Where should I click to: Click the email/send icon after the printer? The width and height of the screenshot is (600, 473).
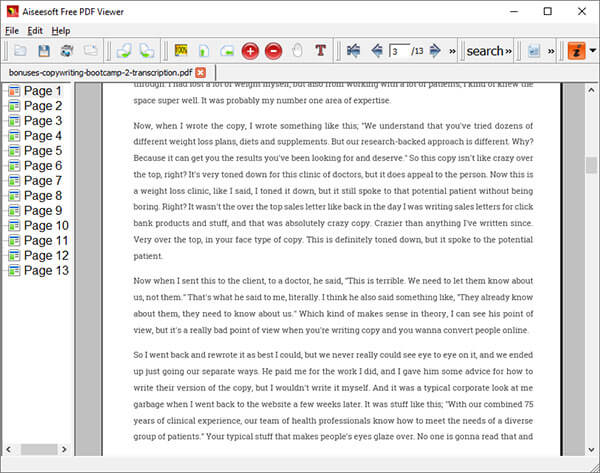coord(91,51)
